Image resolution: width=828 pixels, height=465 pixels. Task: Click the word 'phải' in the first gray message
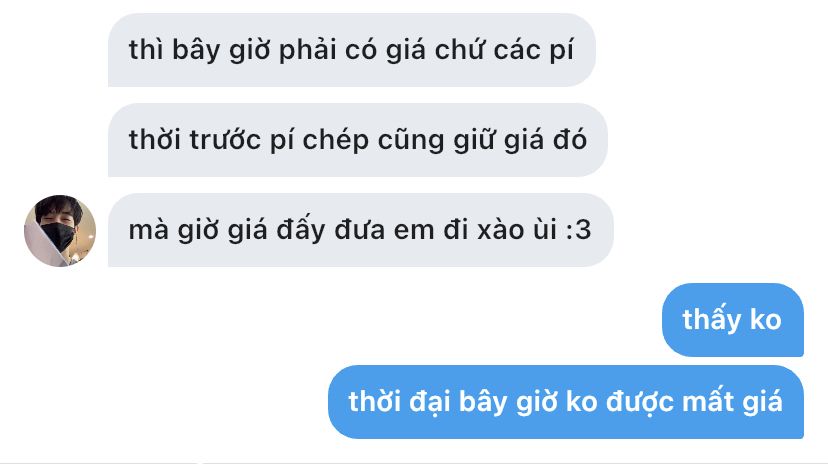307,51
